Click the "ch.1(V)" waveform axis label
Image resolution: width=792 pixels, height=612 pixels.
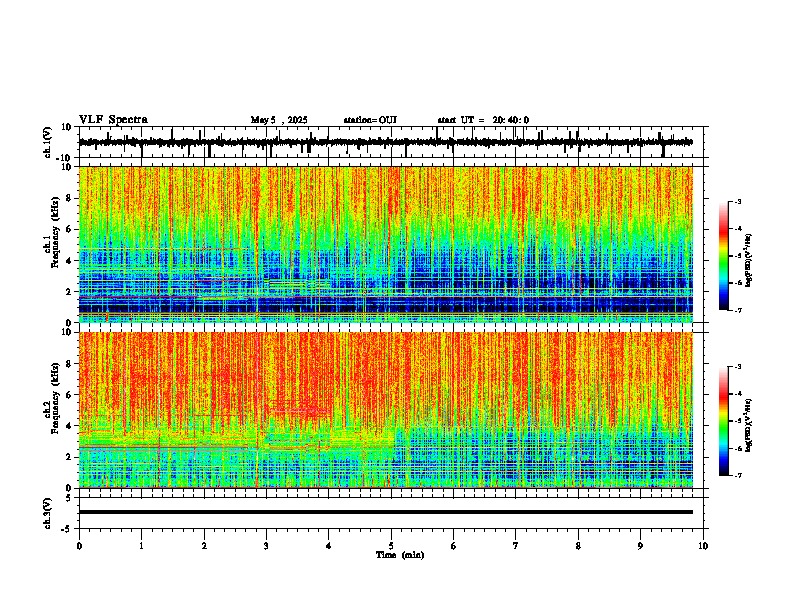48,142
